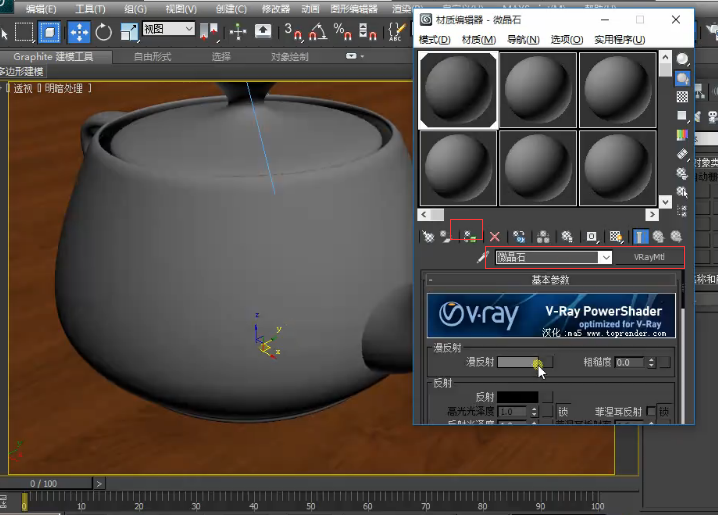Image resolution: width=718 pixels, height=515 pixels.
Task: Activate the Select and Rotate tool
Action: tap(104, 32)
